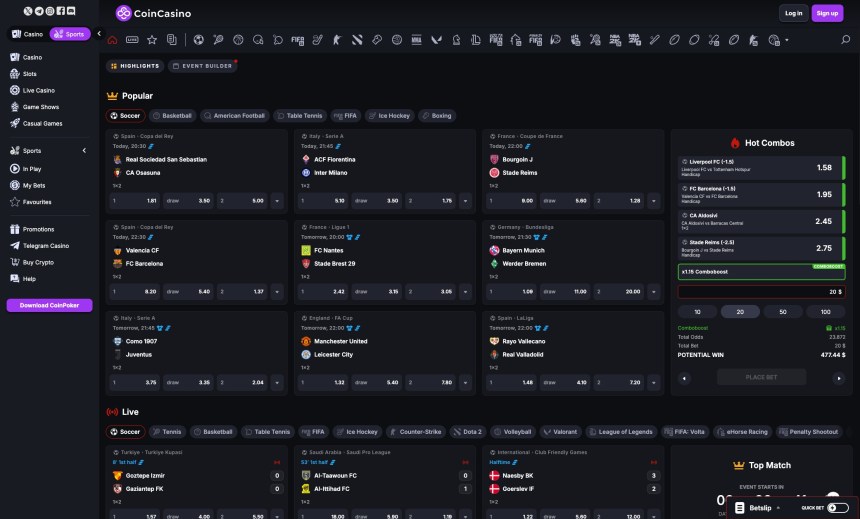This screenshot has width=860, height=519.
Task: Expand more markets for ACF Fiorentina match
Action: (465, 201)
